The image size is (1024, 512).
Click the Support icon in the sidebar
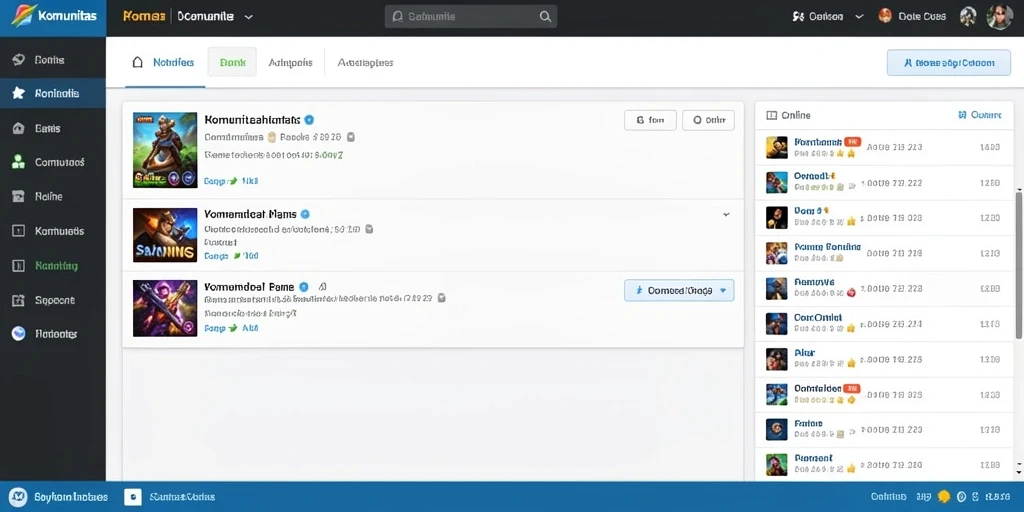(18, 300)
